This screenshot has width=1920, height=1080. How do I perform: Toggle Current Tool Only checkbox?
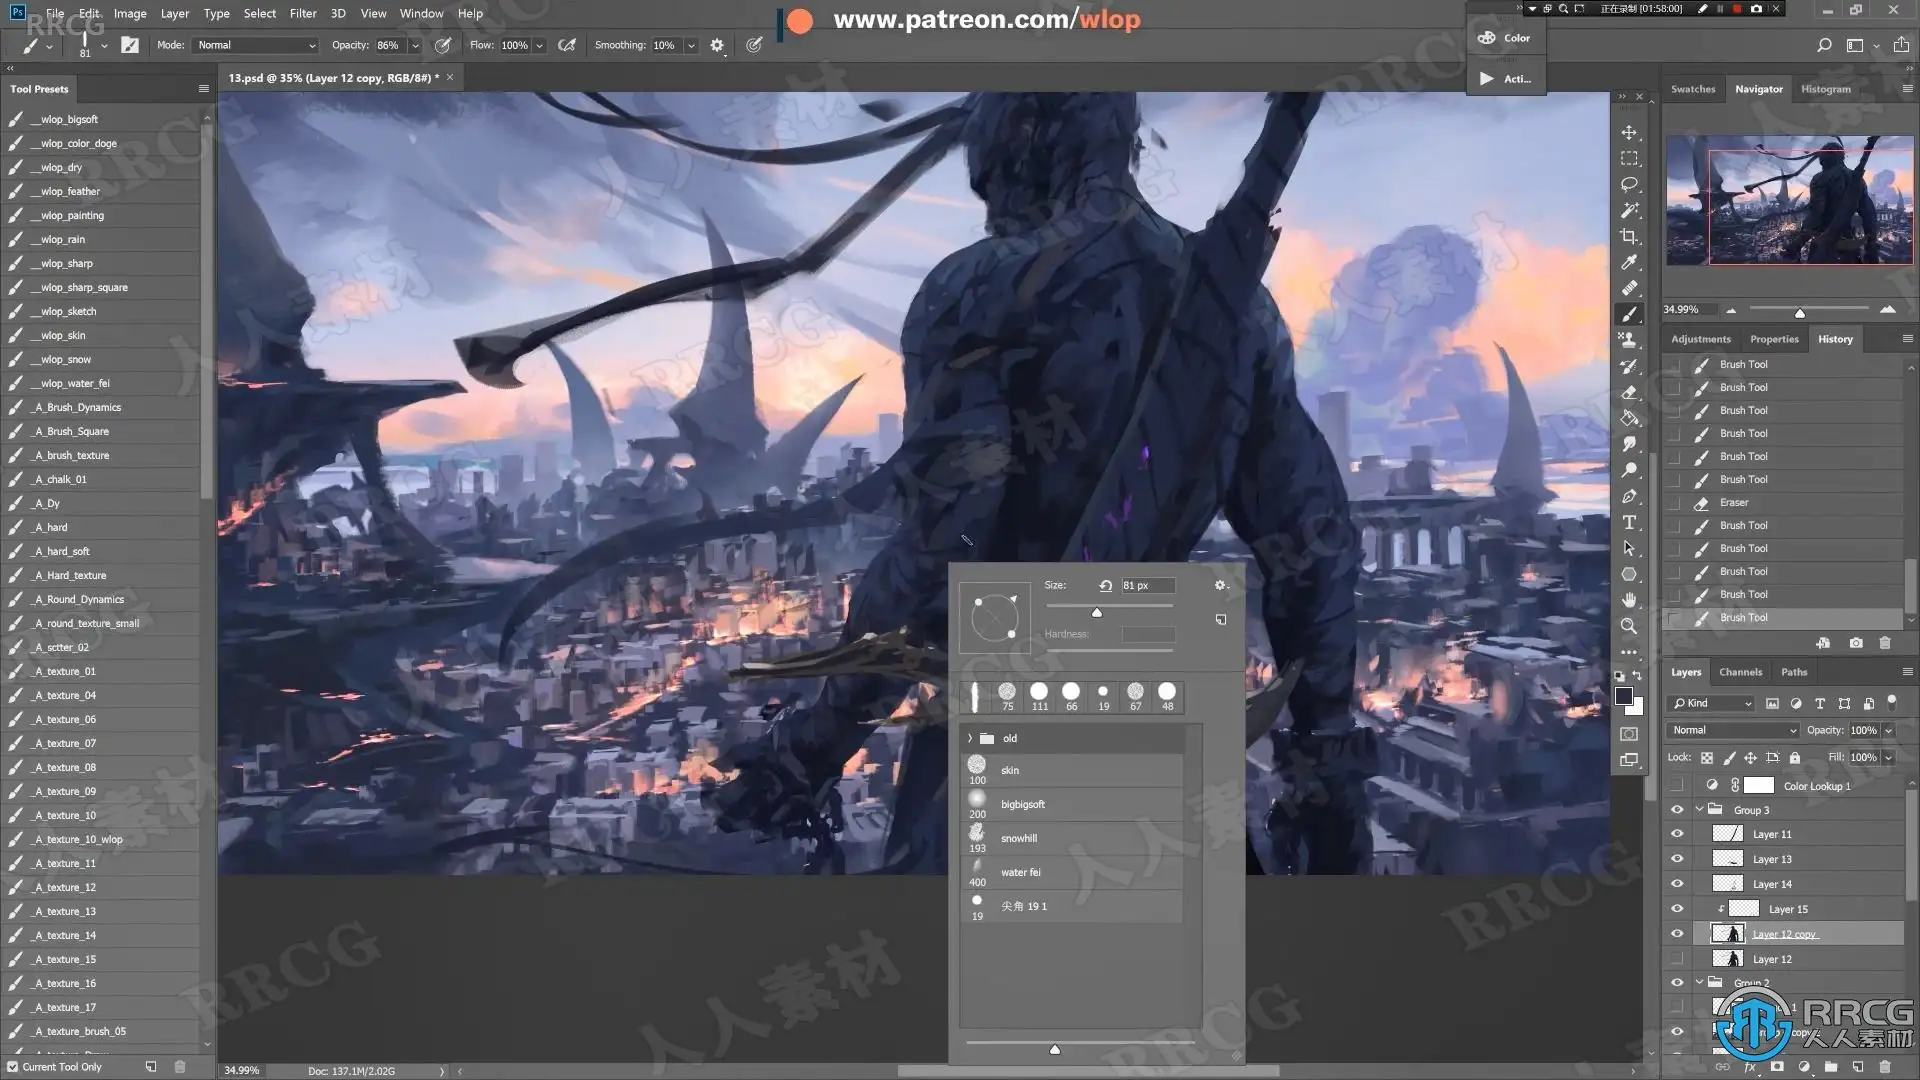[x=13, y=1067]
